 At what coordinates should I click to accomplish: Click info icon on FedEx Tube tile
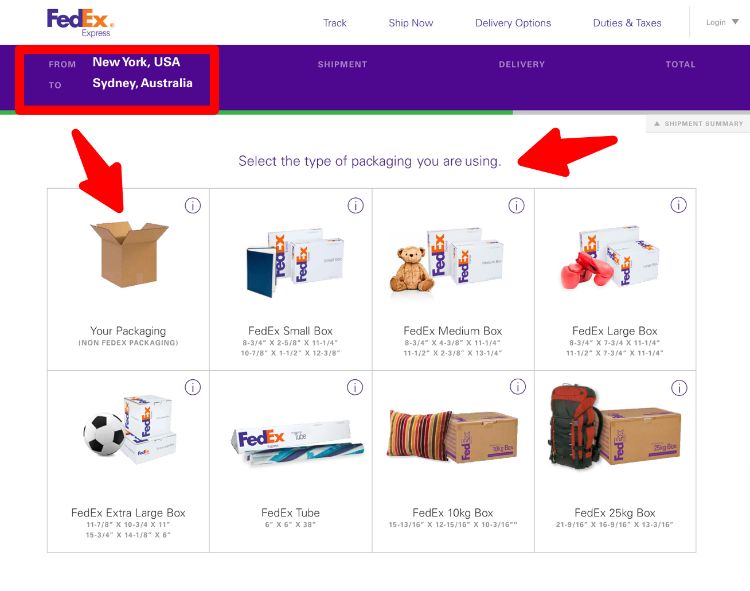(x=355, y=387)
